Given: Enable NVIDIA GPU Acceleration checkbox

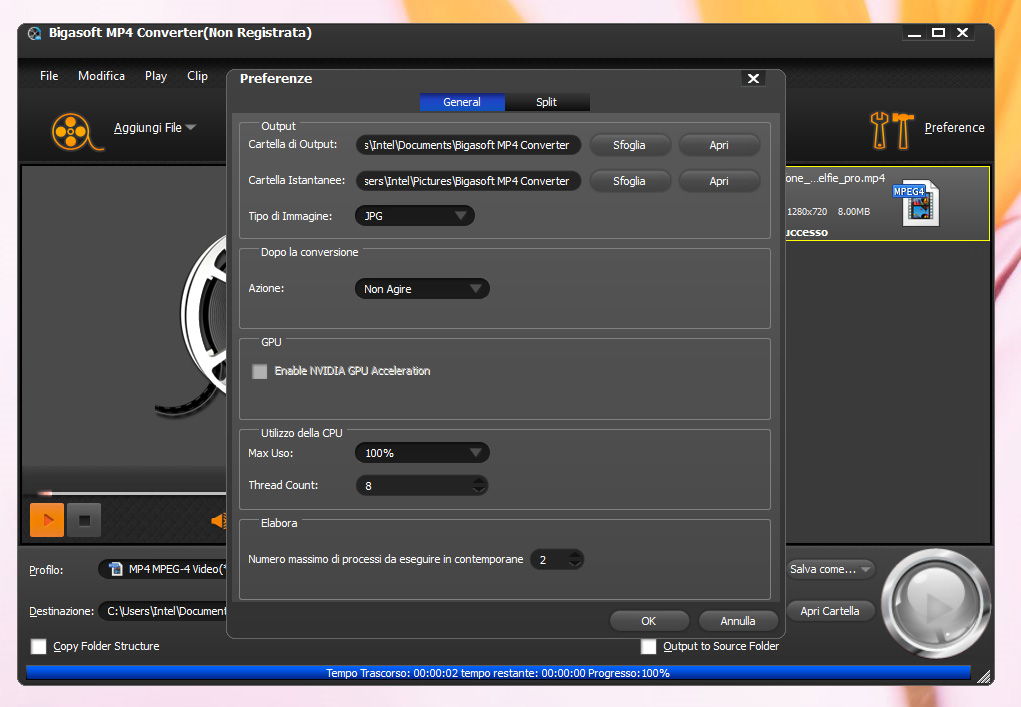Looking at the screenshot, I should pos(260,371).
